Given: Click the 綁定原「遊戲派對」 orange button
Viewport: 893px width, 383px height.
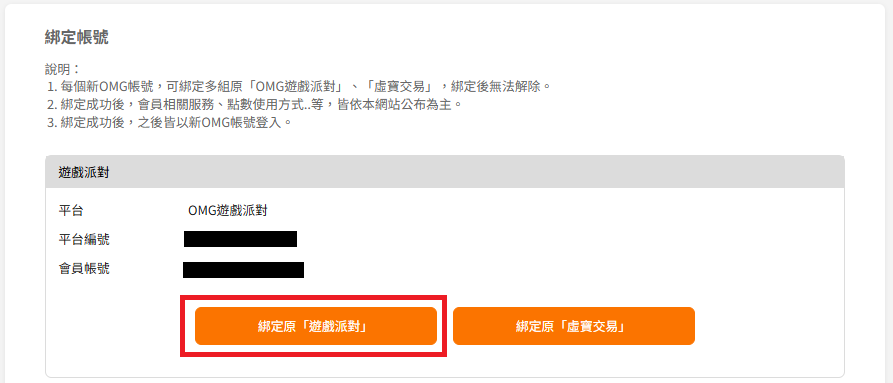Looking at the screenshot, I should coord(316,326).
